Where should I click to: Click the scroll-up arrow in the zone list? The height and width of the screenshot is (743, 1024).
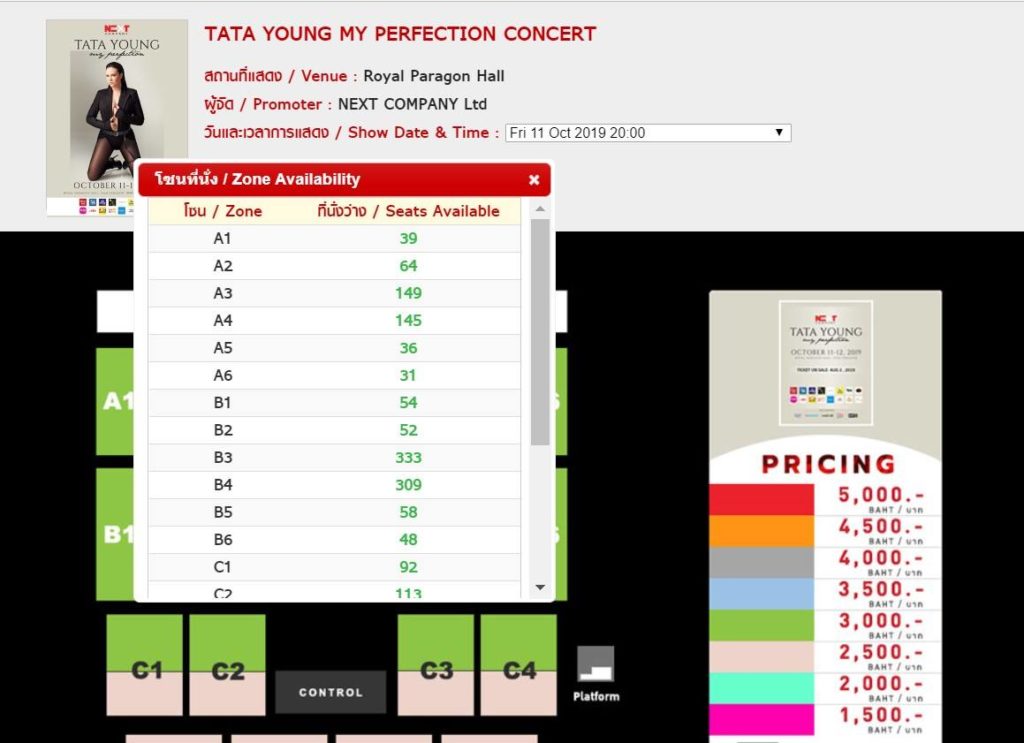coord(540,209)
